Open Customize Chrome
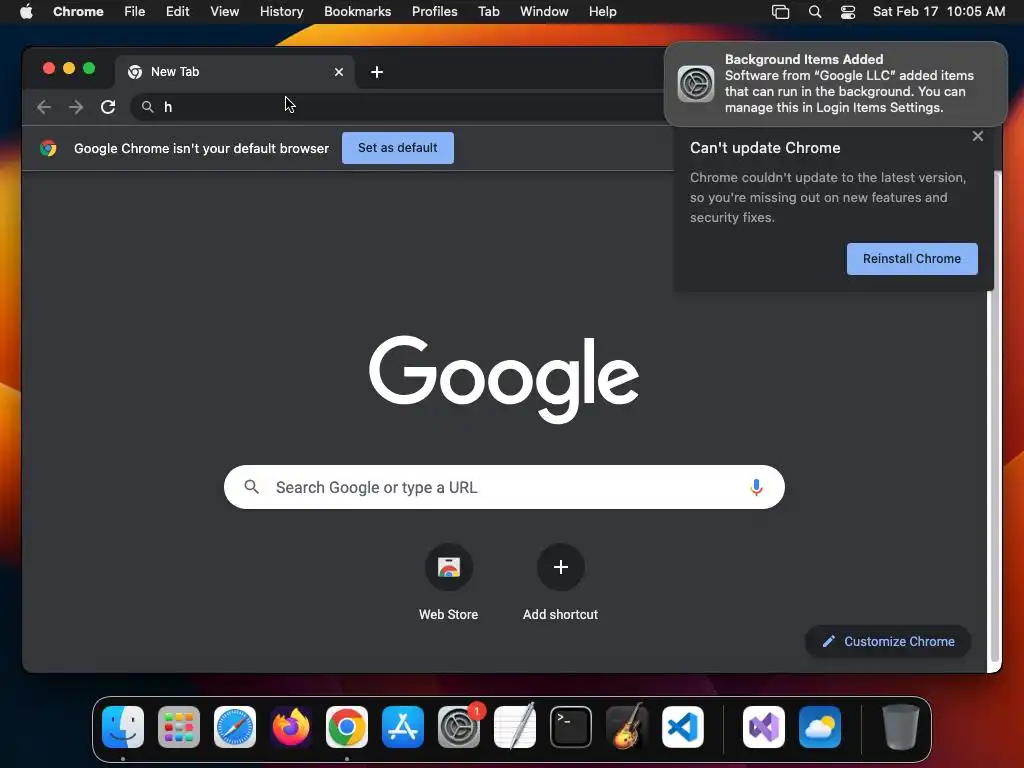 point(888,641)
